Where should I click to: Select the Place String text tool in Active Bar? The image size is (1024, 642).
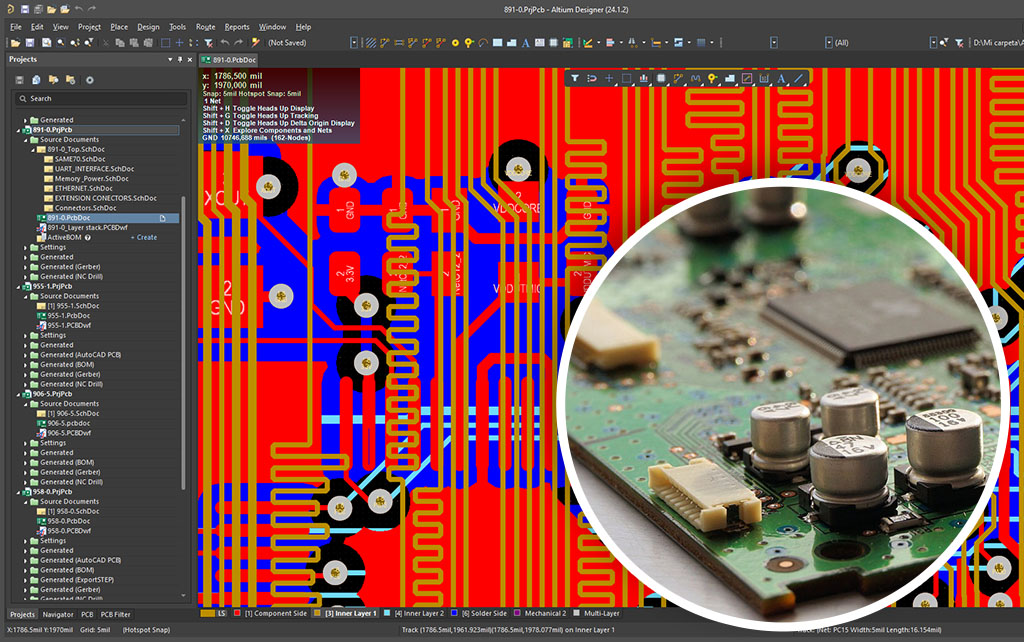pyautogui.click(x=782, y=78)
